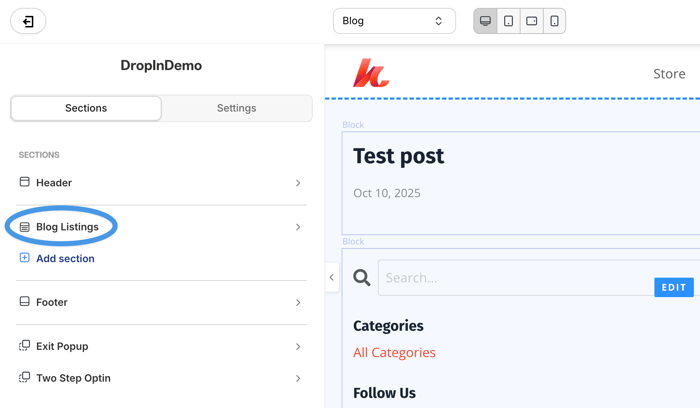Switch to mobile phone preview
The image size is (700, 408).
pyautogui.click(x=554, y=21)
